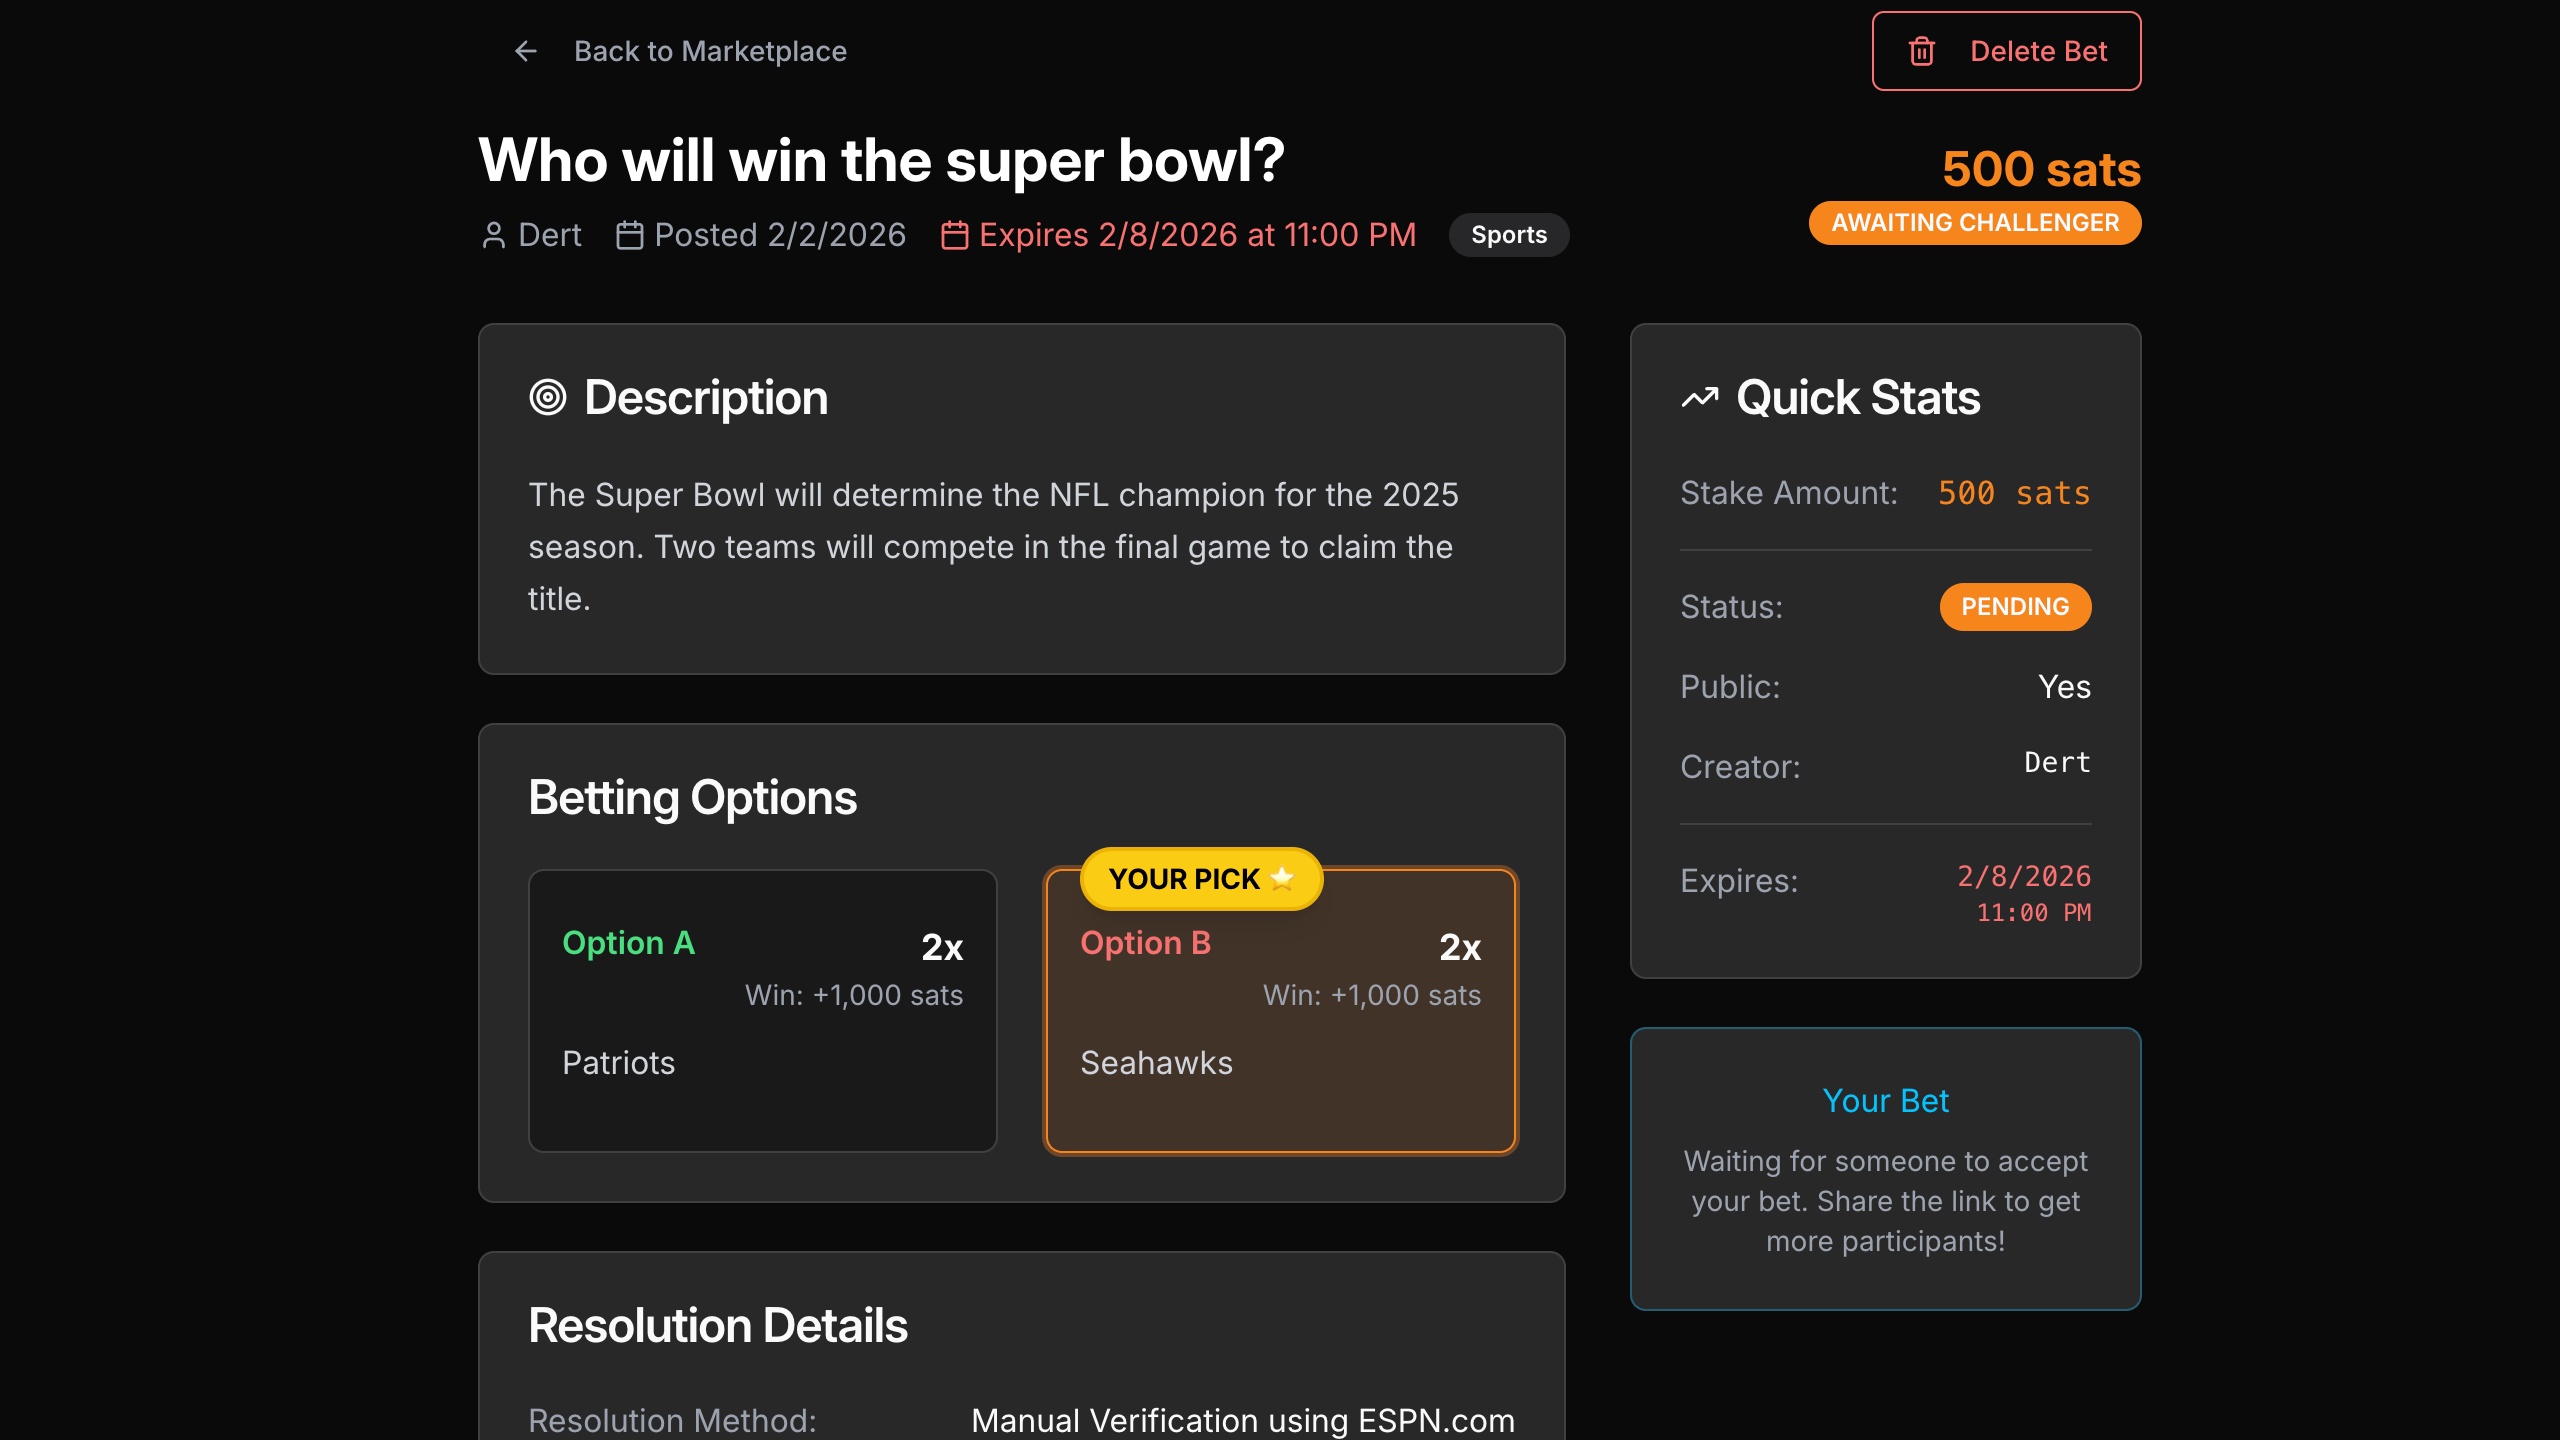This screenshot has height=1440, width=2560.
Task: Click the Back to Marketplace link
Action: pyautogui.click(x=710, y=51)
